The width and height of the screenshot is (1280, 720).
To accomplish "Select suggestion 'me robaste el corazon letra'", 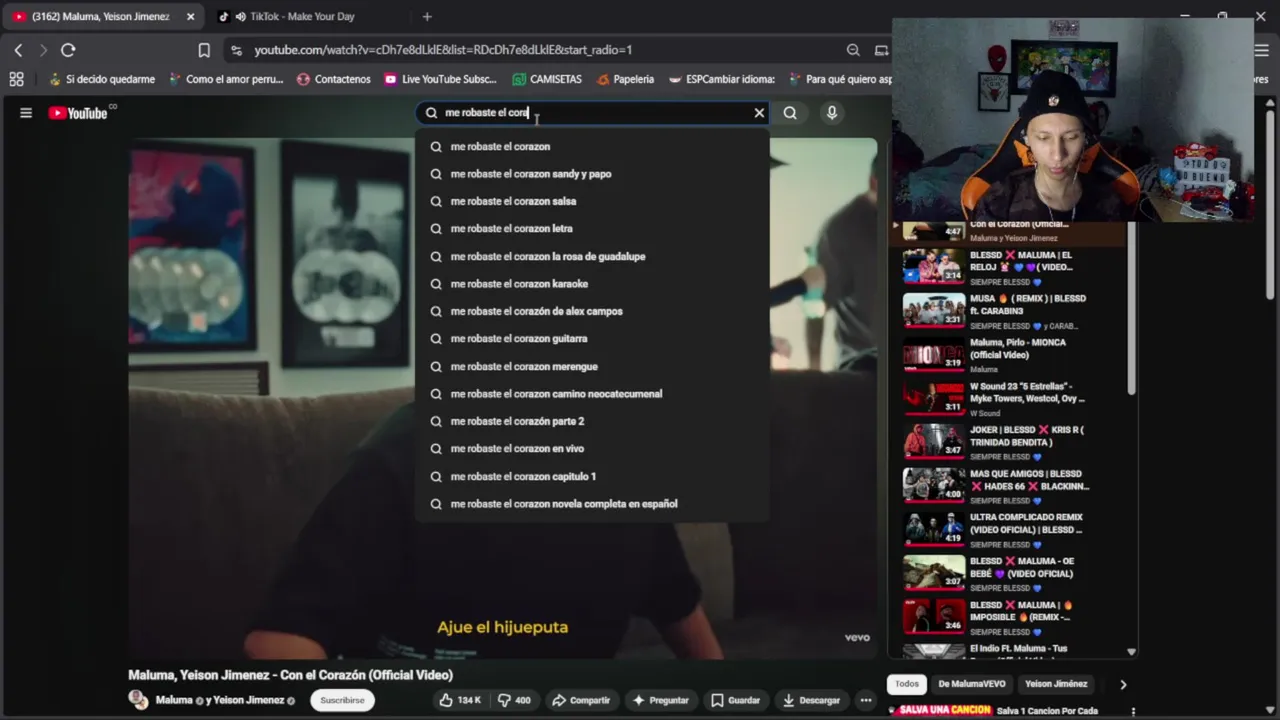I will coord(592,229).
